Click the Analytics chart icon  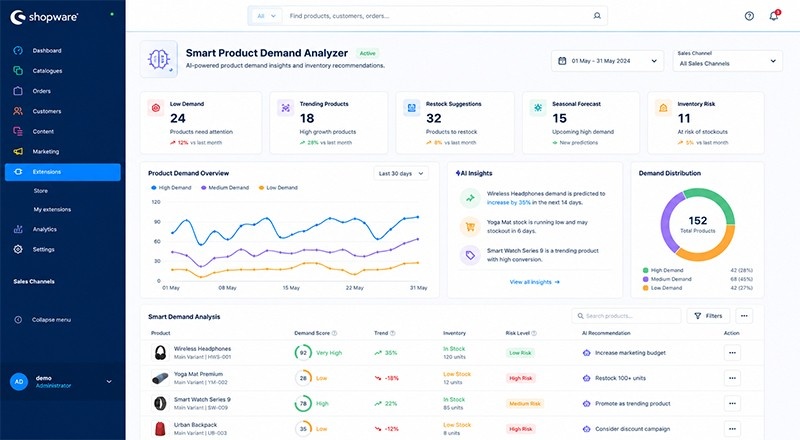[x=18, y=229]
